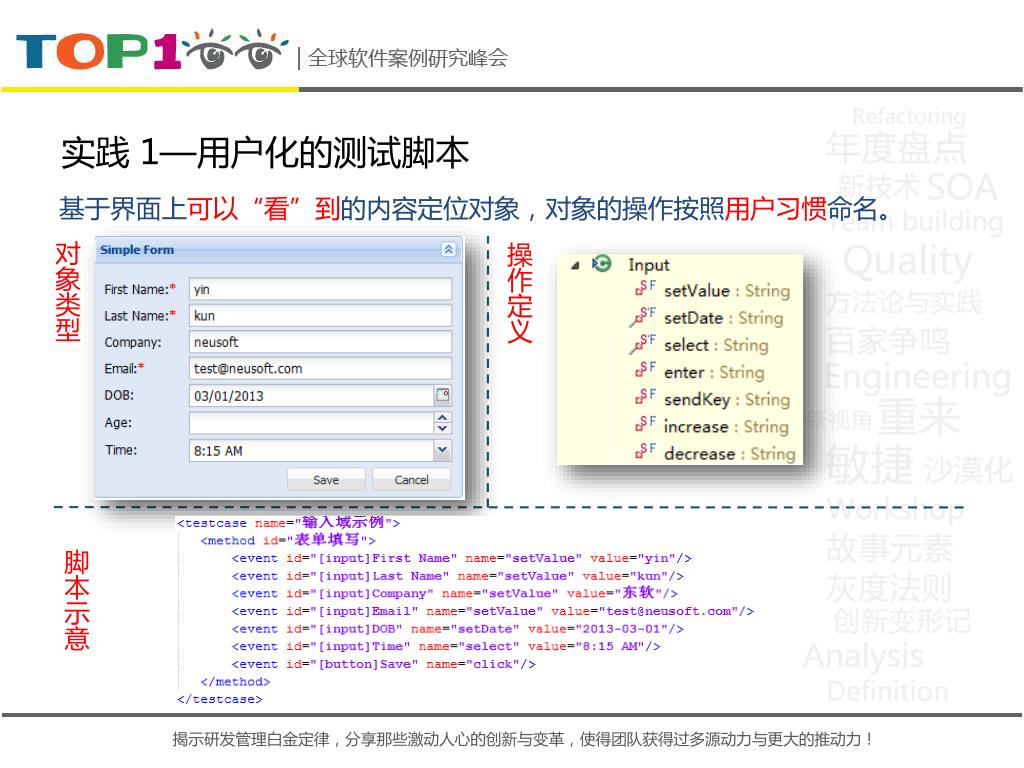
Task: Click the Last Name field containing kun
Action: pyautogui.click(x=320, y=315)
